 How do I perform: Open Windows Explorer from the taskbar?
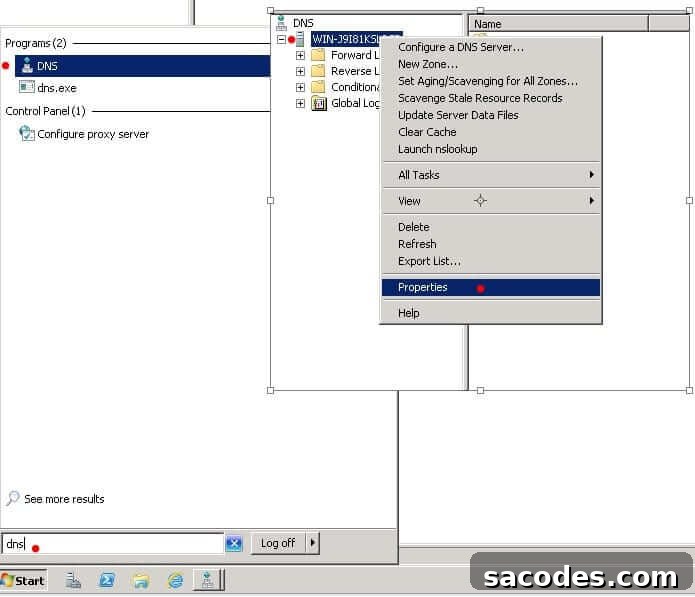point(141,580)
